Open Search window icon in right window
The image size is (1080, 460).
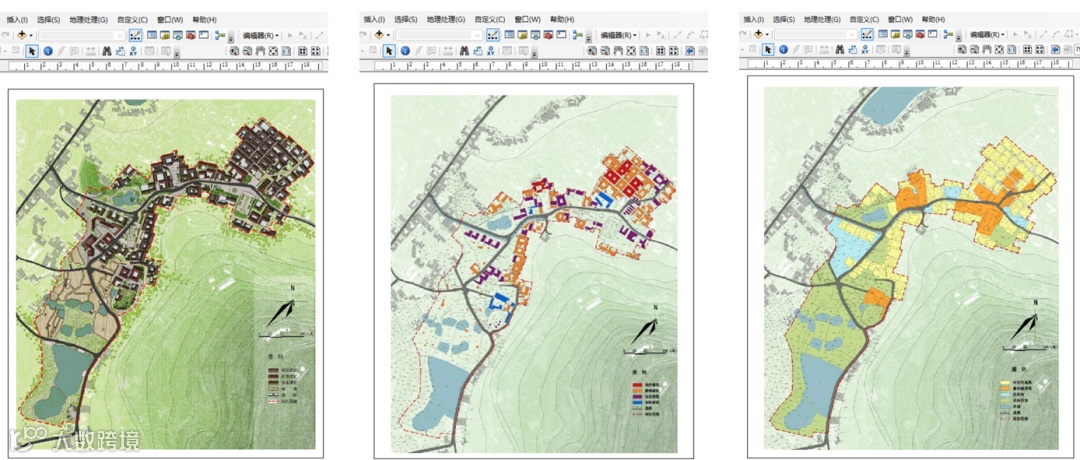[x=908, y=34]
